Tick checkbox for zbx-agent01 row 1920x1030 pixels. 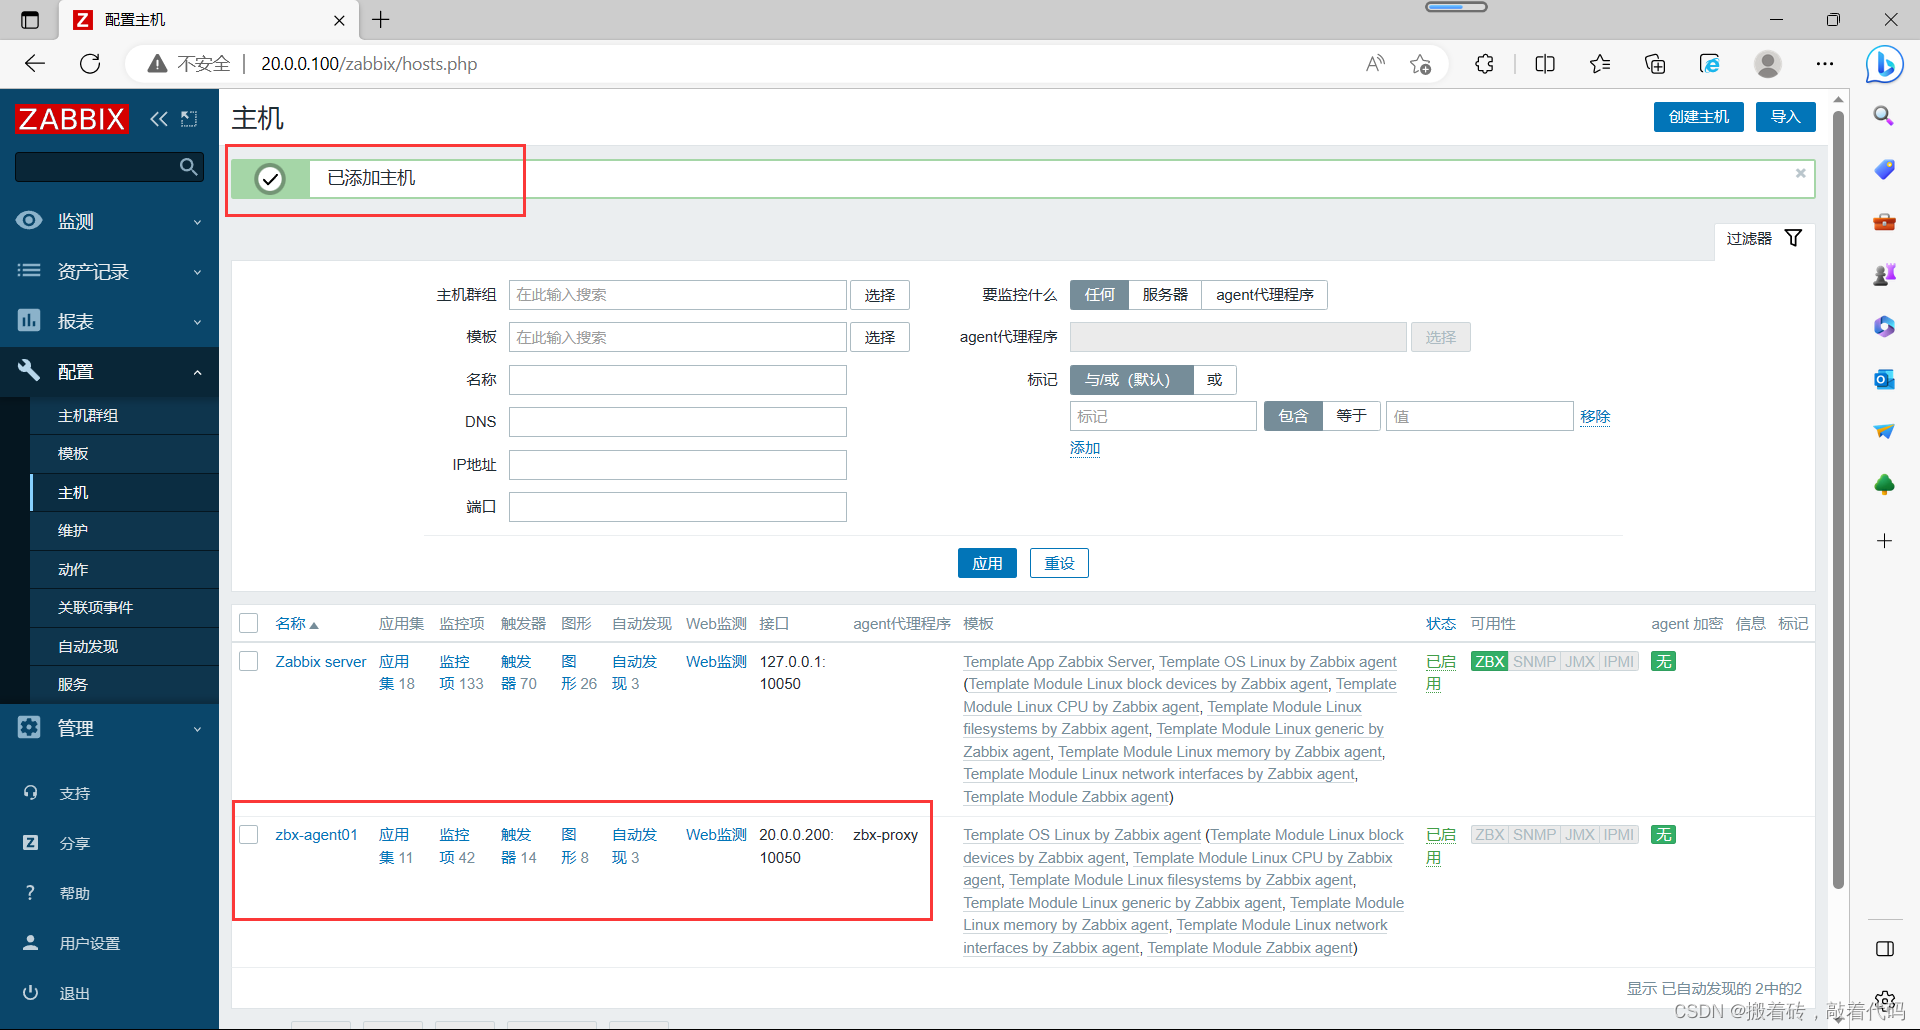(249, 834)
